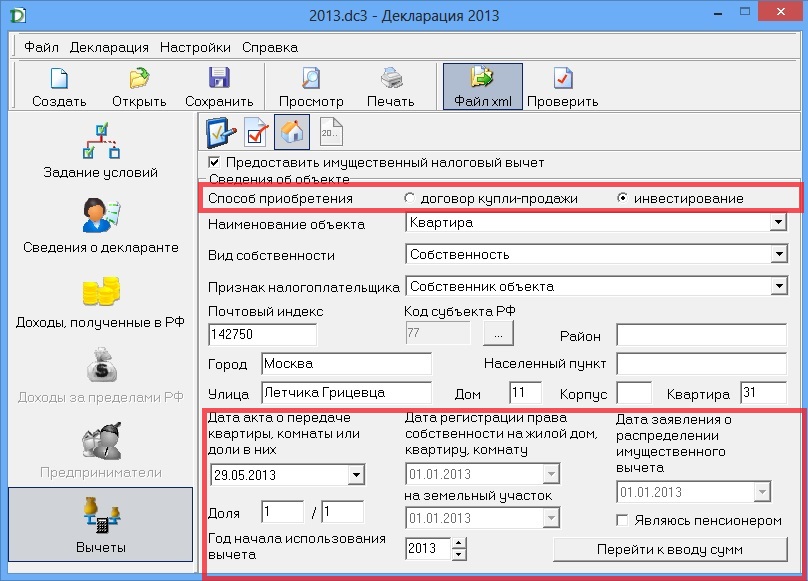
Task: Switch to the social deductions tab icon with red check
Action: coord(256,132)
